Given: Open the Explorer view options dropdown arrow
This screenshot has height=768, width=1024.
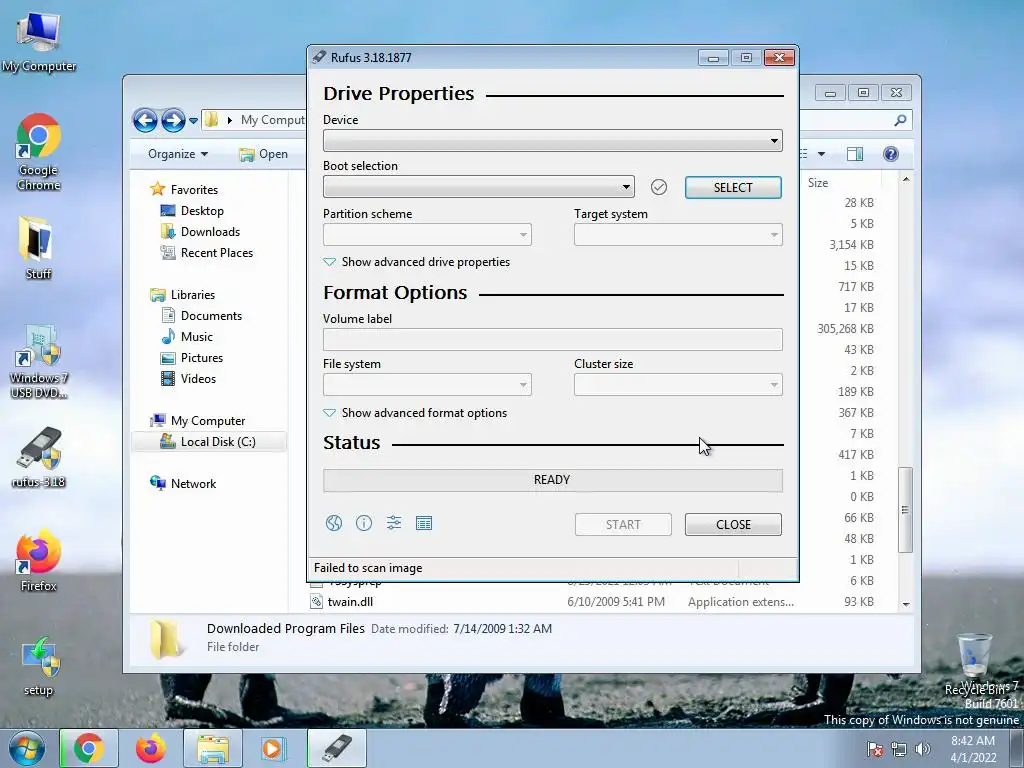Looking at the screenshot, I should 822,154.
